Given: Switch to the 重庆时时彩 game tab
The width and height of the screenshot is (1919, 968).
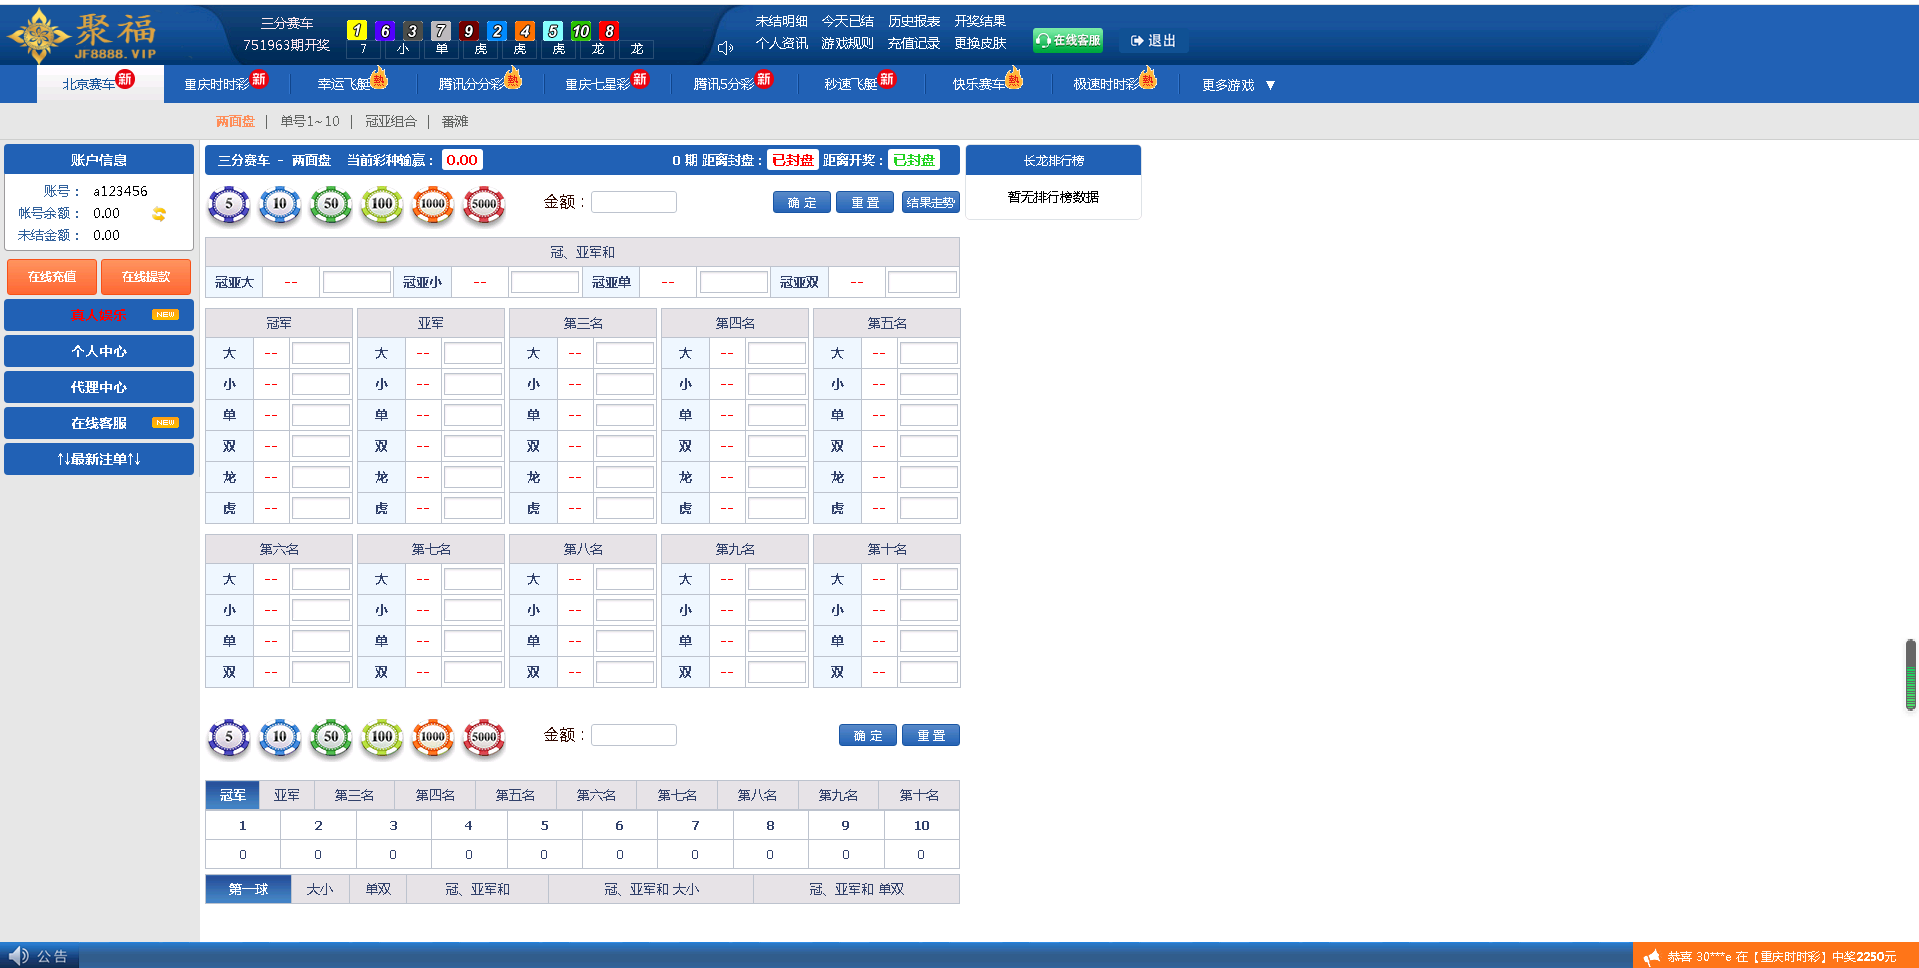Looking at the screenshot, I should click(x=217, y=85).
